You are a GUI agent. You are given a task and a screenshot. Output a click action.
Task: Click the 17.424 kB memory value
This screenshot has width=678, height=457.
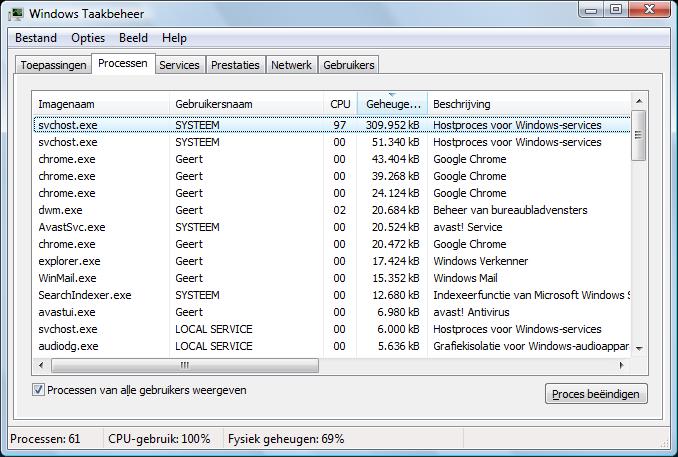coord(396,261)
